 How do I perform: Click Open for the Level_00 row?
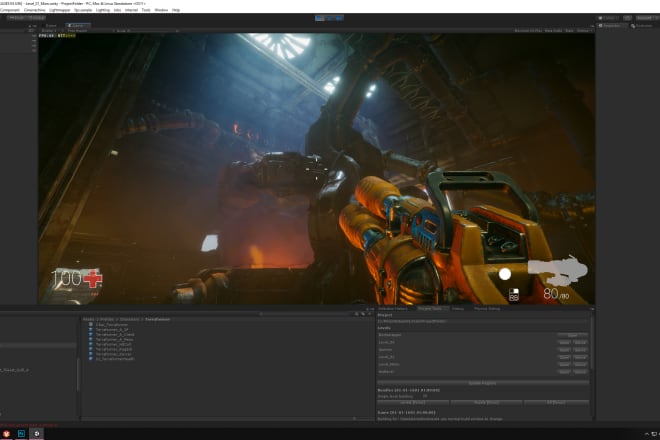[564, 343]
